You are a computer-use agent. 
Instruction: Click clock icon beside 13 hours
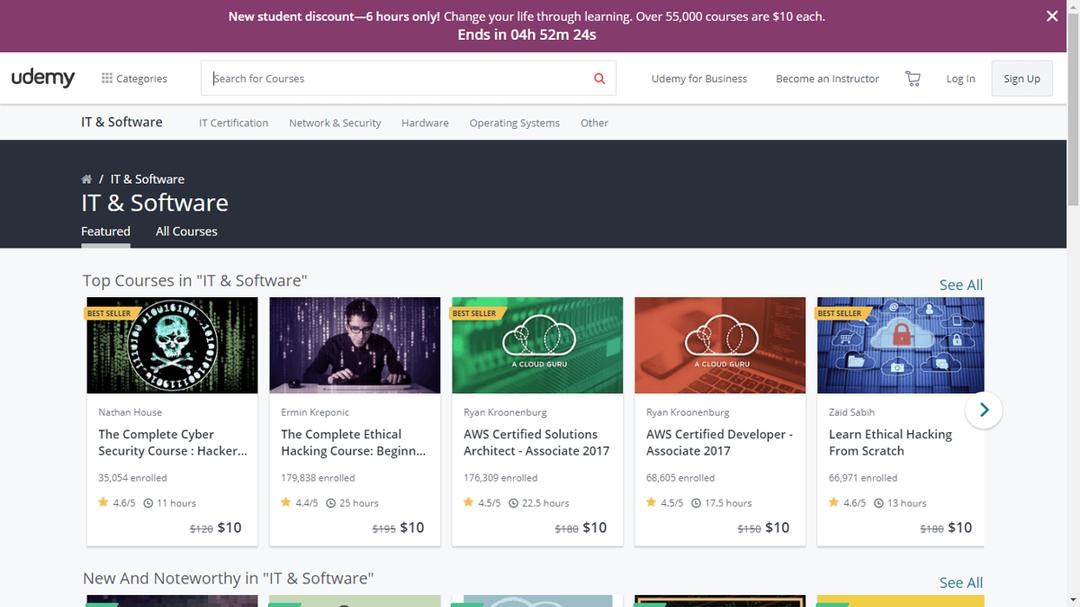[878, 503]
